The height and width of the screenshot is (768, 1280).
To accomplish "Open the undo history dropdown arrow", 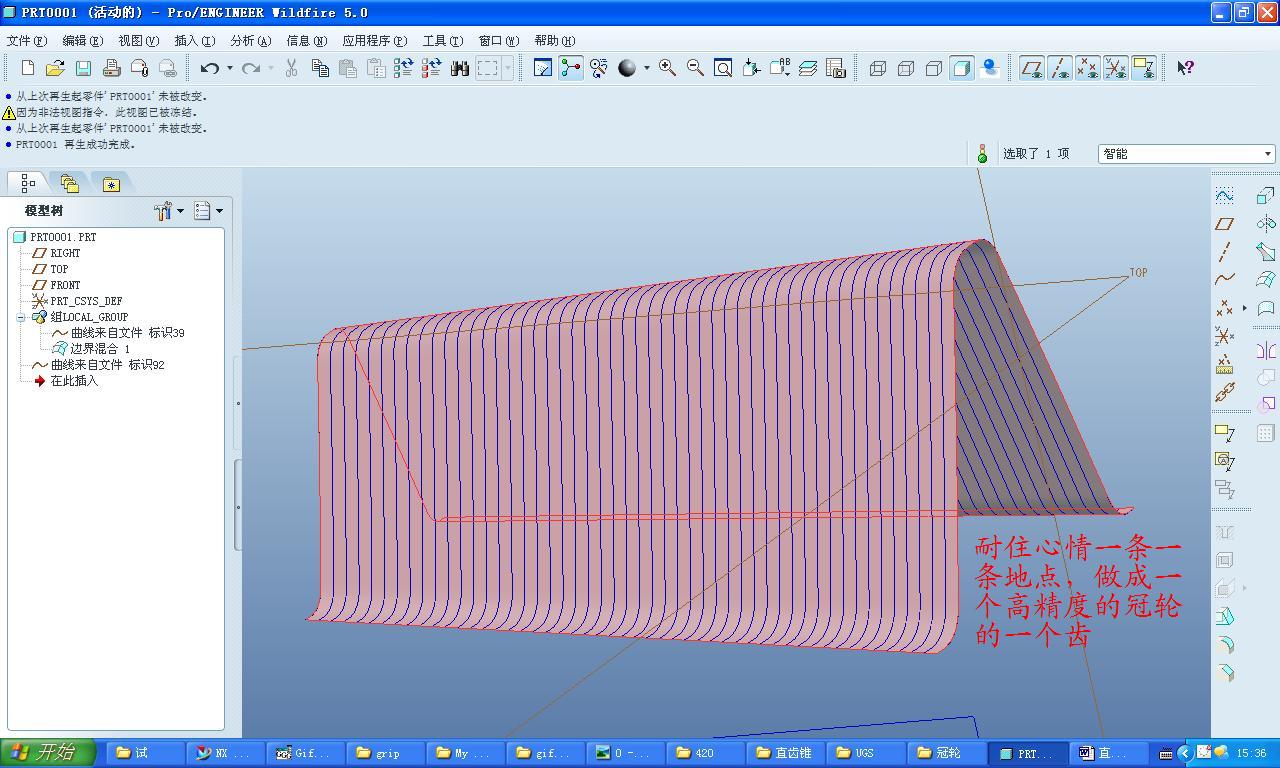I will [x=229, y=68].
